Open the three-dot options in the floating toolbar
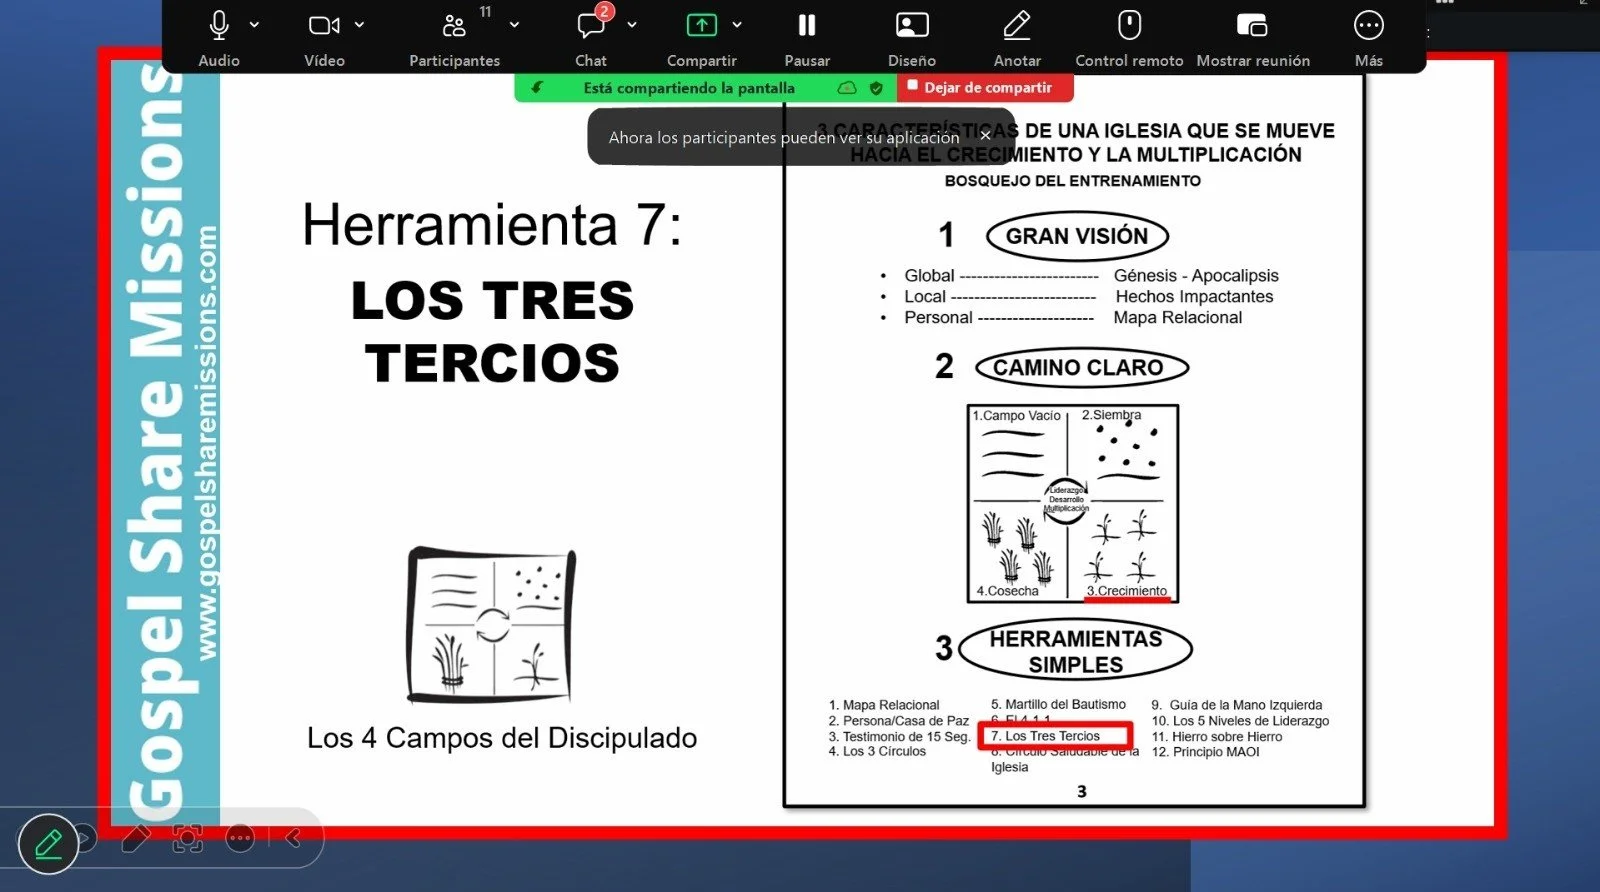 [240, 838]
